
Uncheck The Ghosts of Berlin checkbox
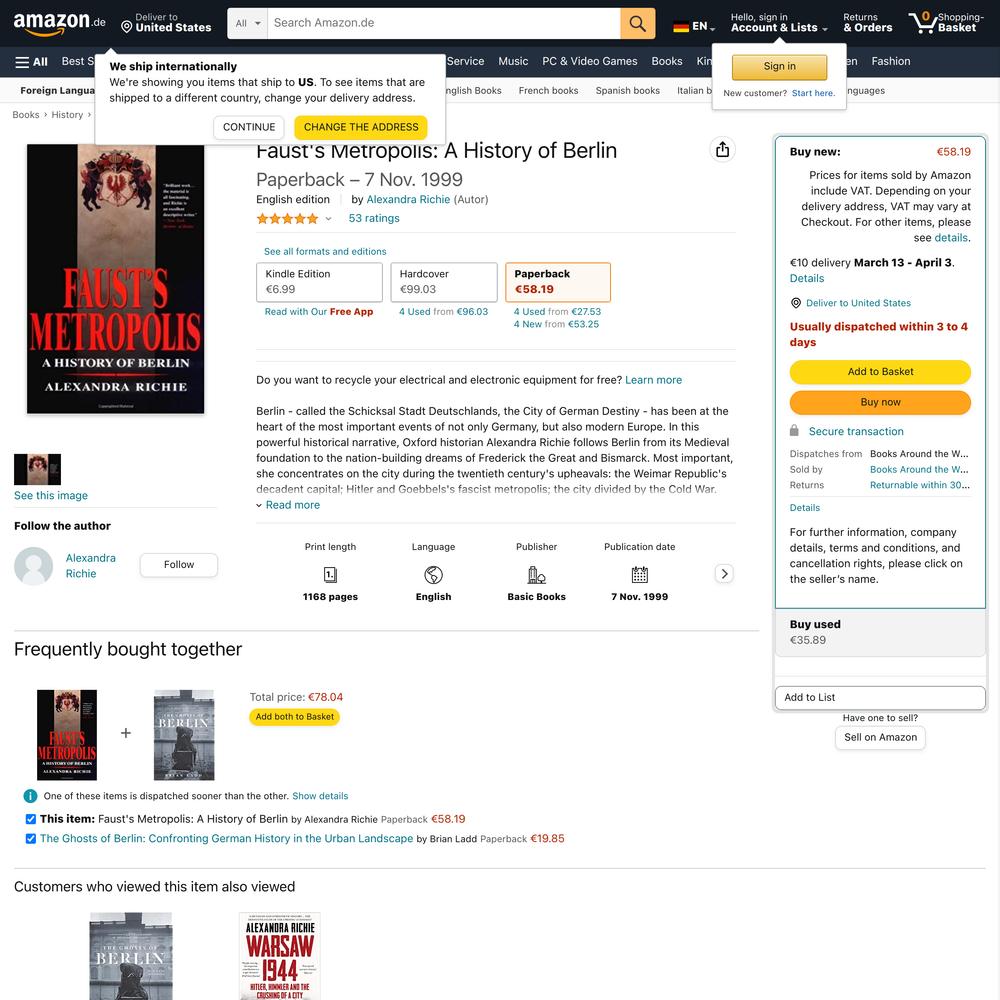click(x=31, y=839)
